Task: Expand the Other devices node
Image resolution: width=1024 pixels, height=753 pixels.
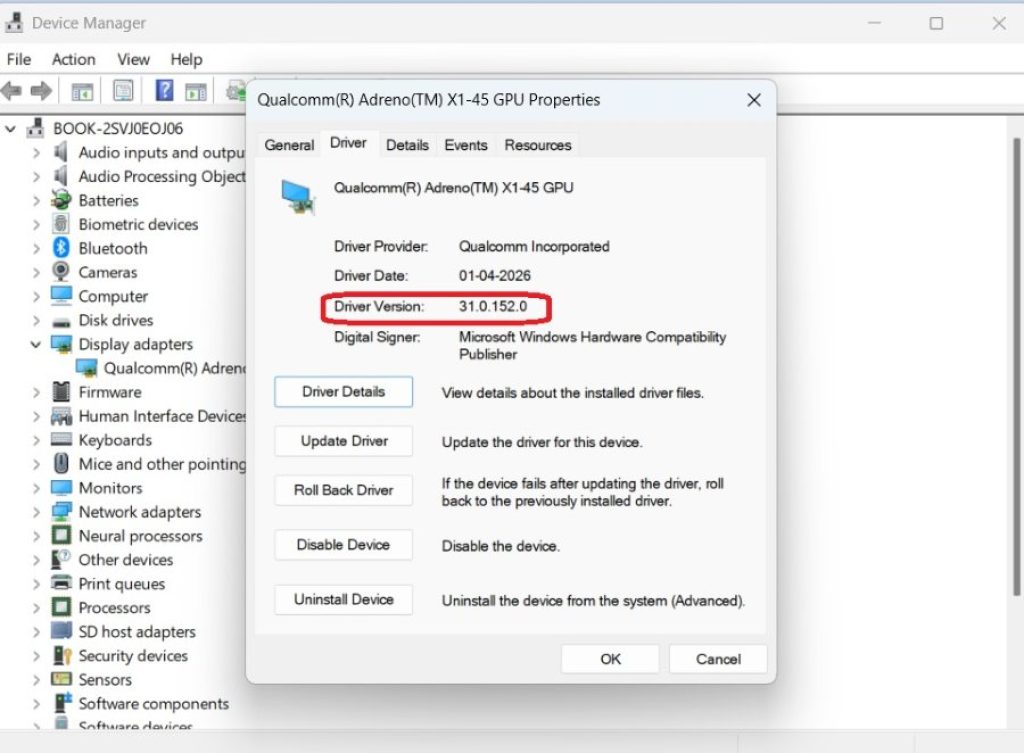Action: tap(37, 560)
